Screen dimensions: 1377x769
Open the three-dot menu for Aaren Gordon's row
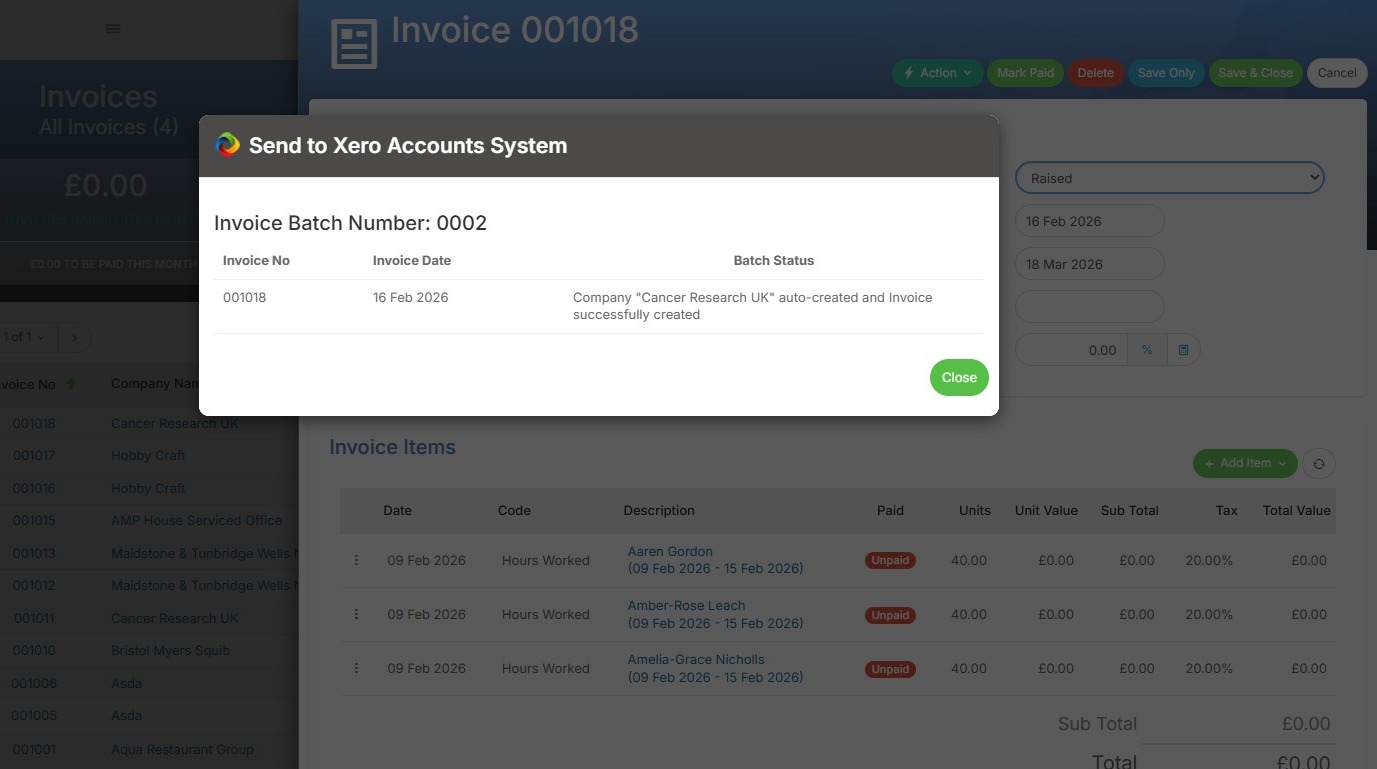pyautogui.click(x=356, y=560)
